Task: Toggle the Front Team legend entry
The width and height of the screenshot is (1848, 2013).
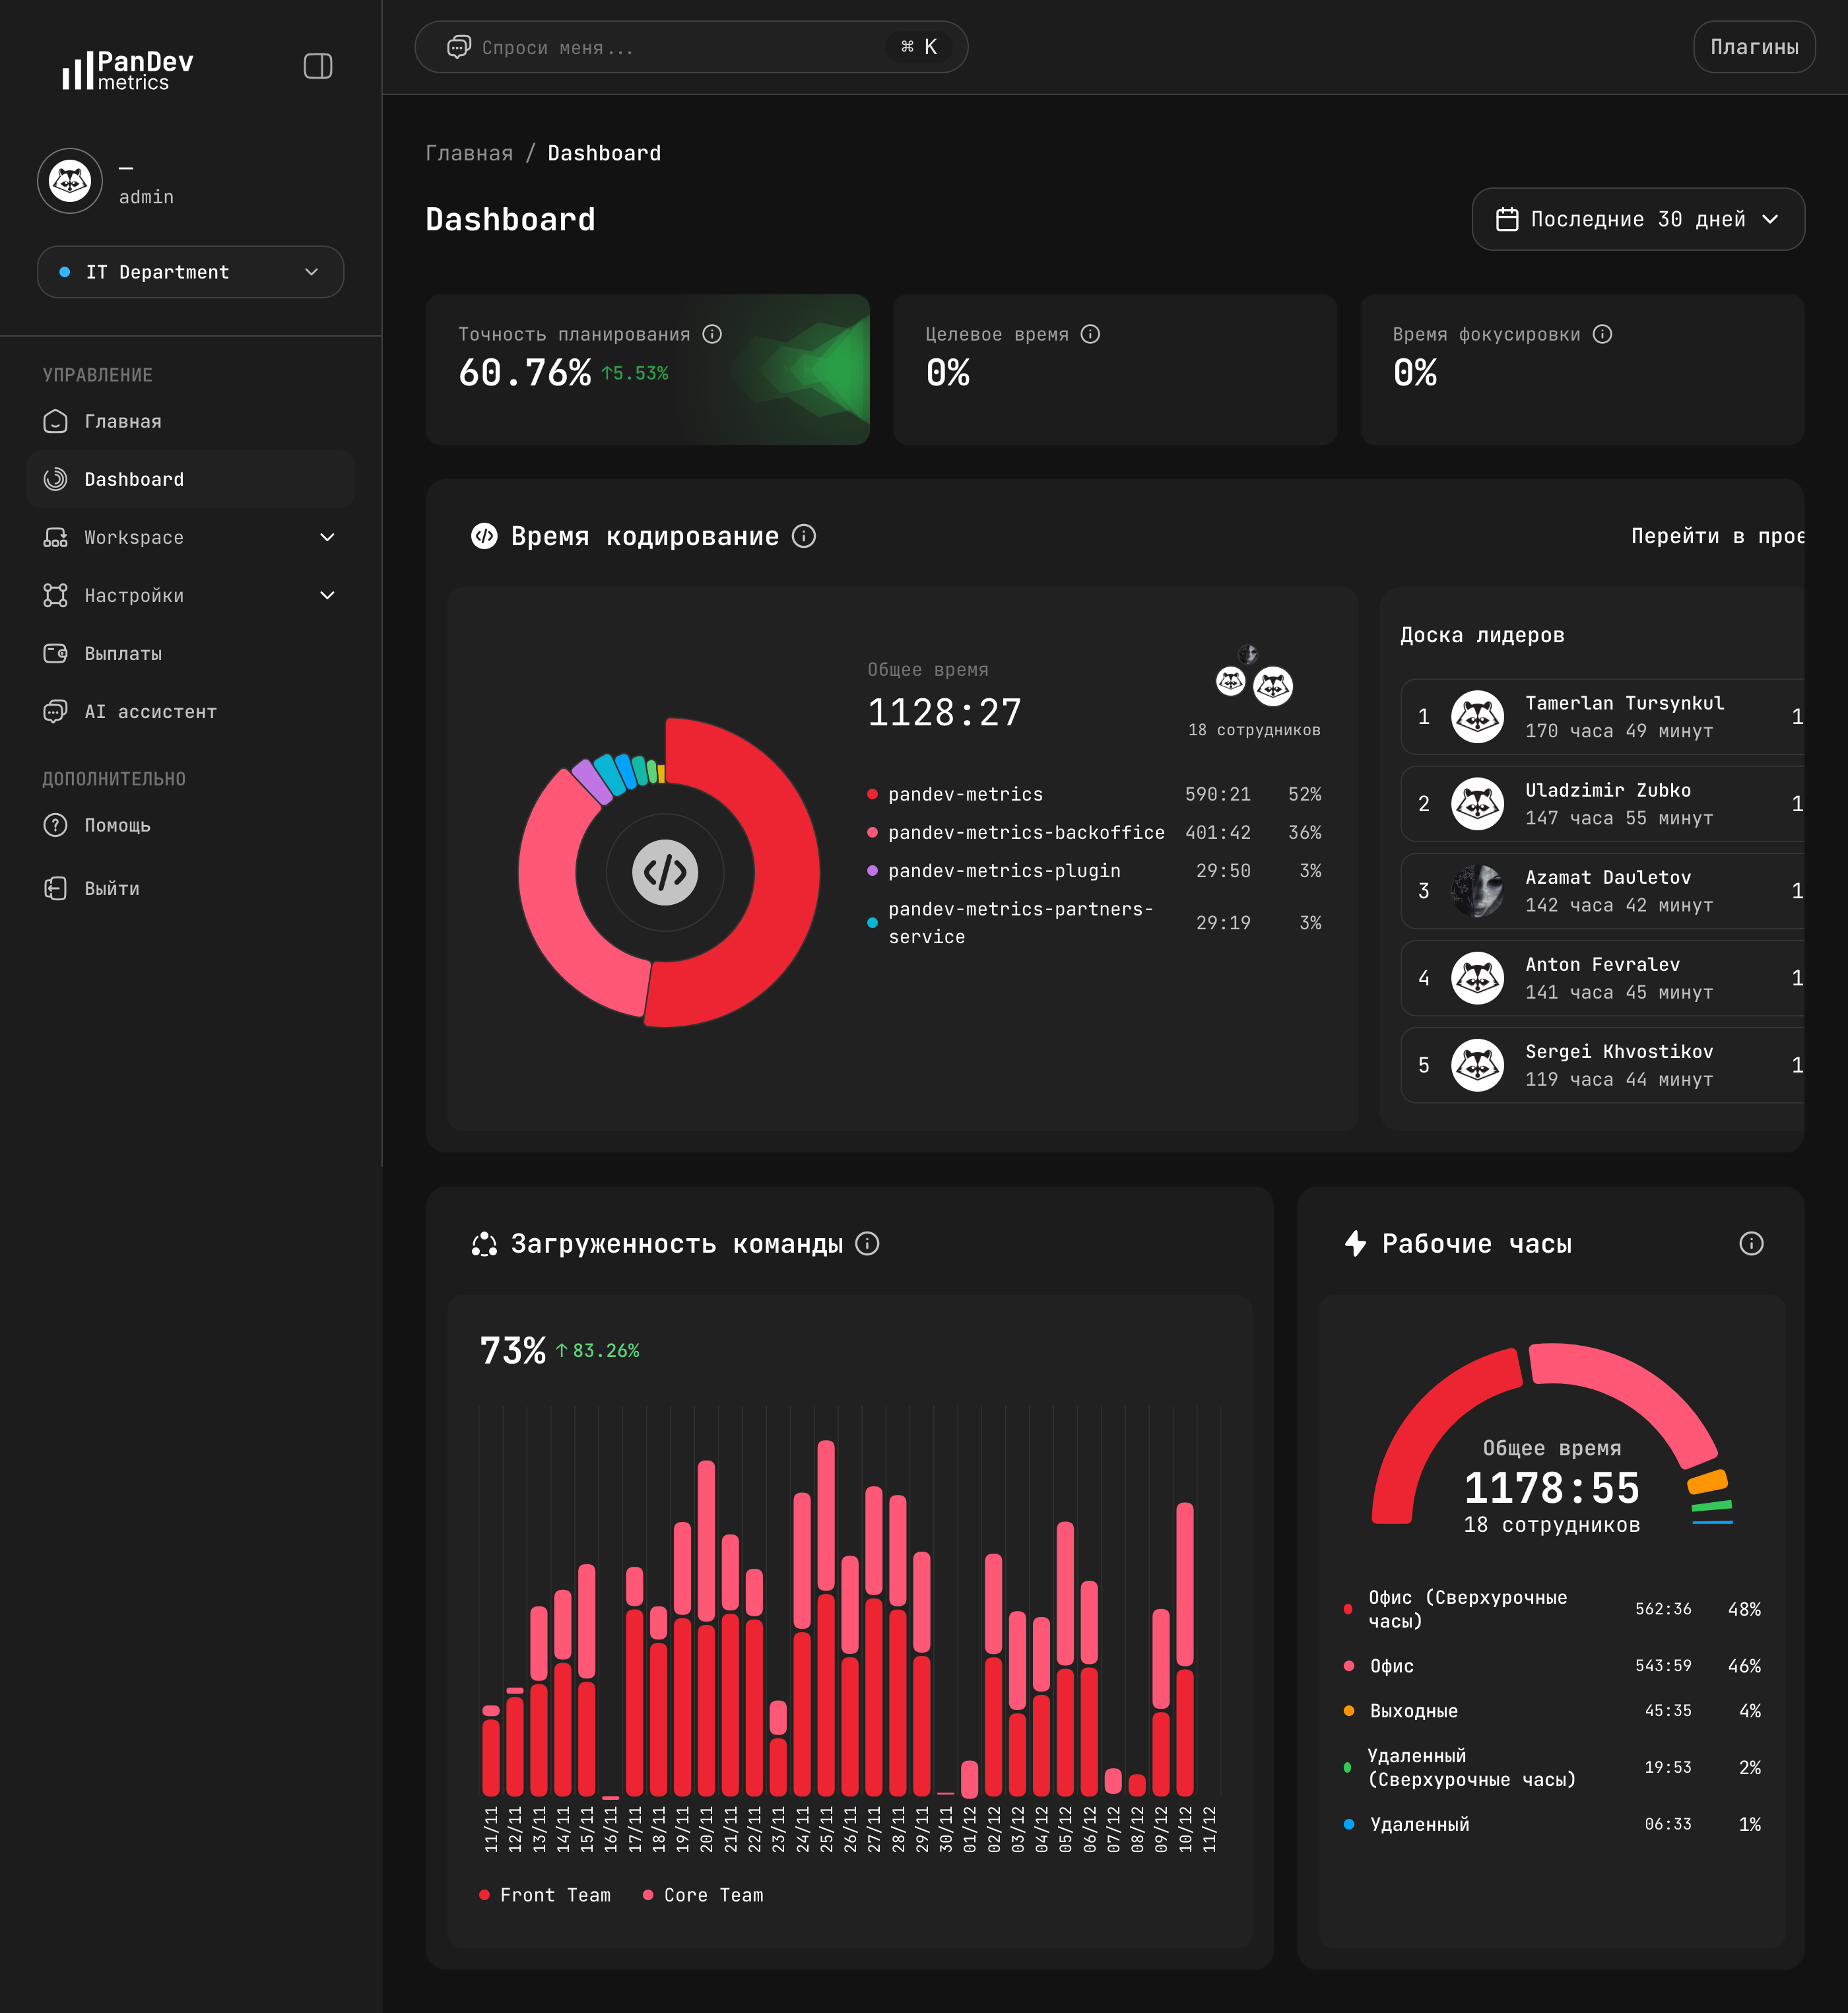Action: tap(547, 1894)
